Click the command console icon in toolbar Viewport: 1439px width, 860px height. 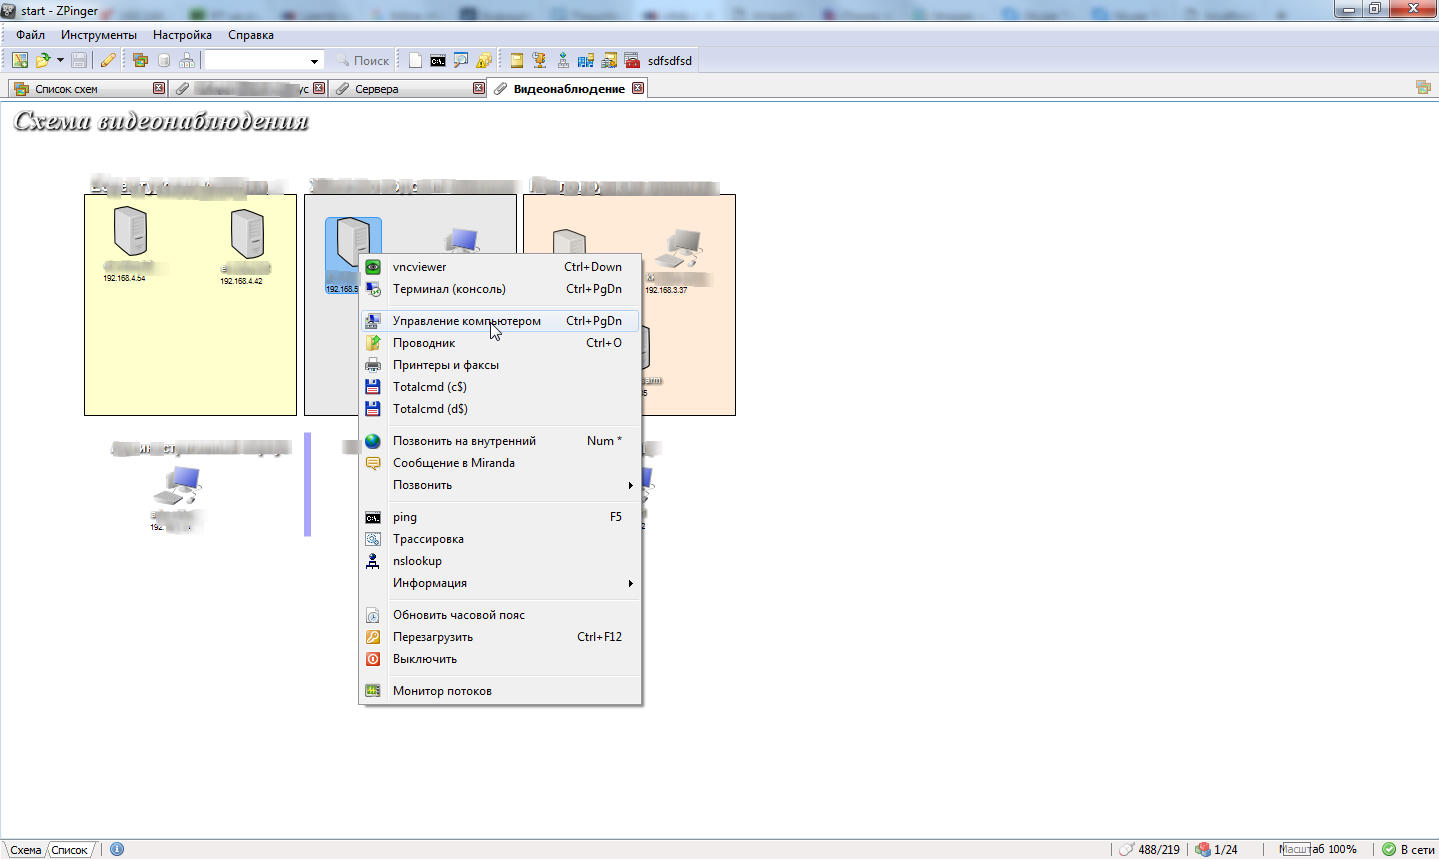(x=438, y=61)
